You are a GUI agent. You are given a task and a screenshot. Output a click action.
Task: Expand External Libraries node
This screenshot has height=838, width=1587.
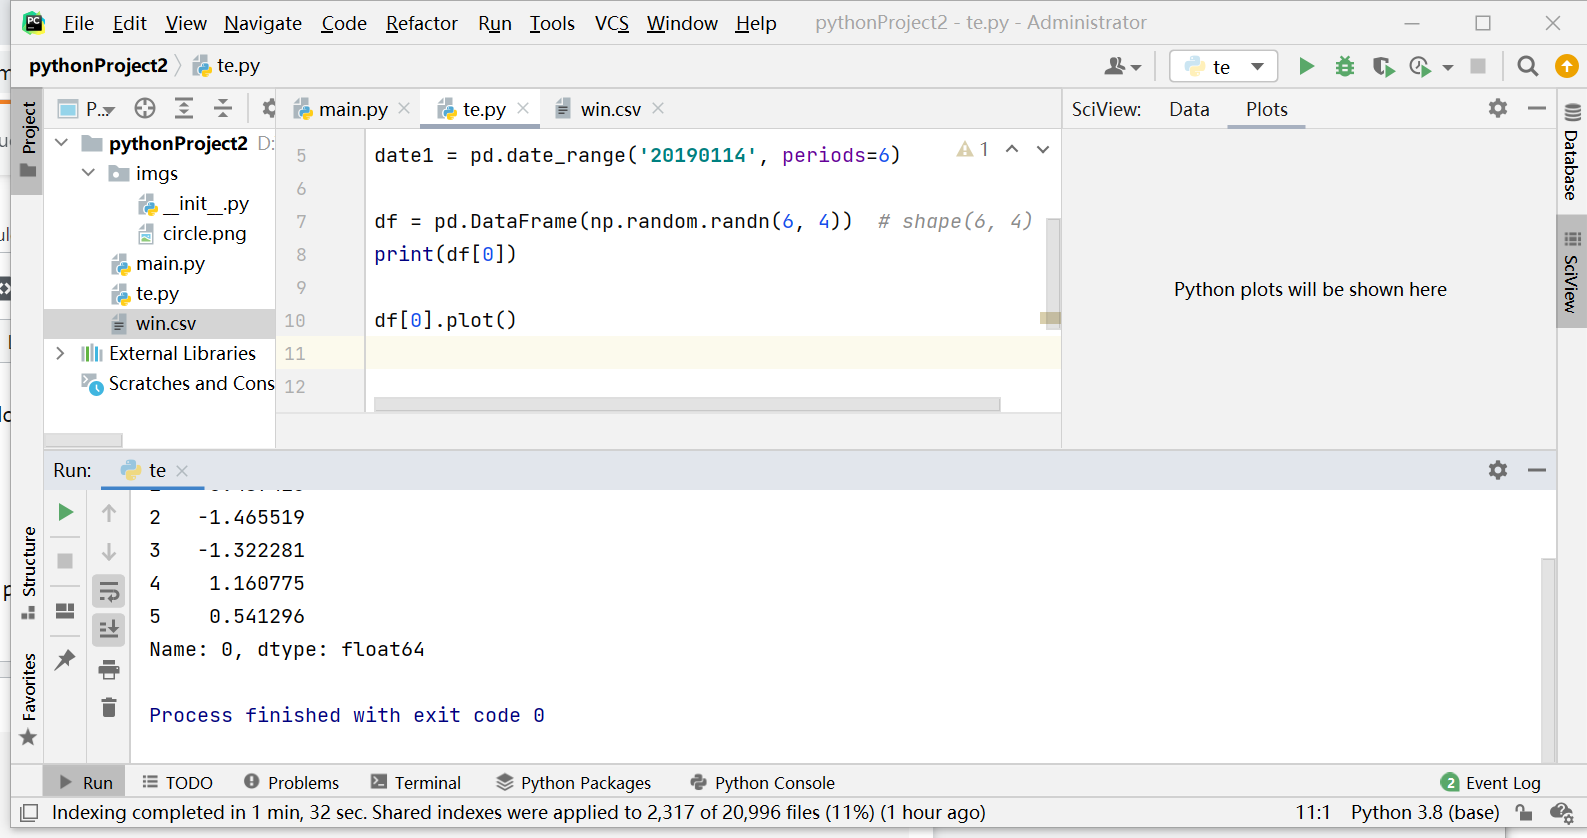click(x=61, y=353)
